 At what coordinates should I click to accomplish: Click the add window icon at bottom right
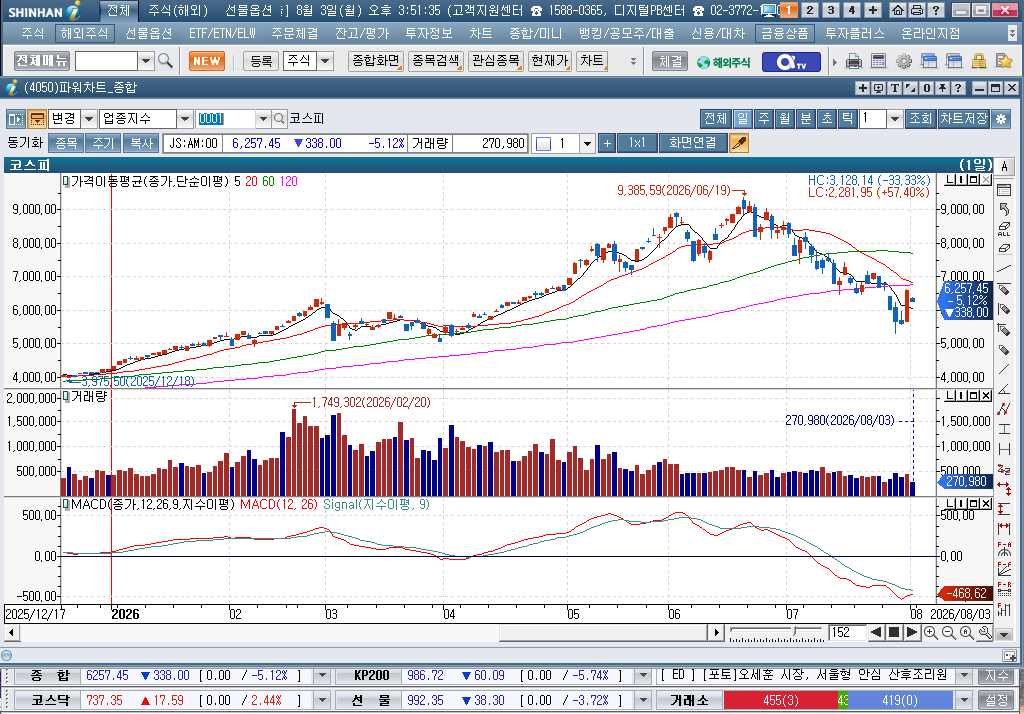(x=1010, y=656)
